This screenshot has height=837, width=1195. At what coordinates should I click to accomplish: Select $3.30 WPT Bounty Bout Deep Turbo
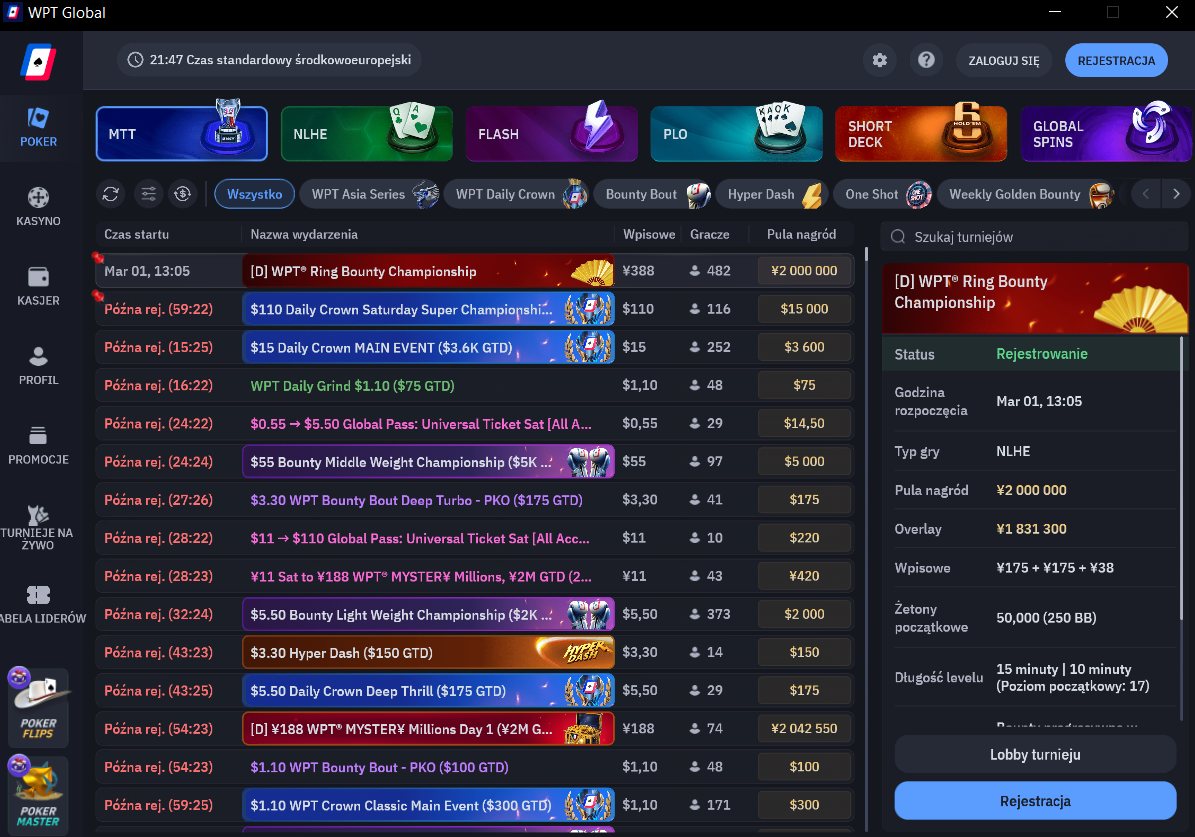pos(474,499)
